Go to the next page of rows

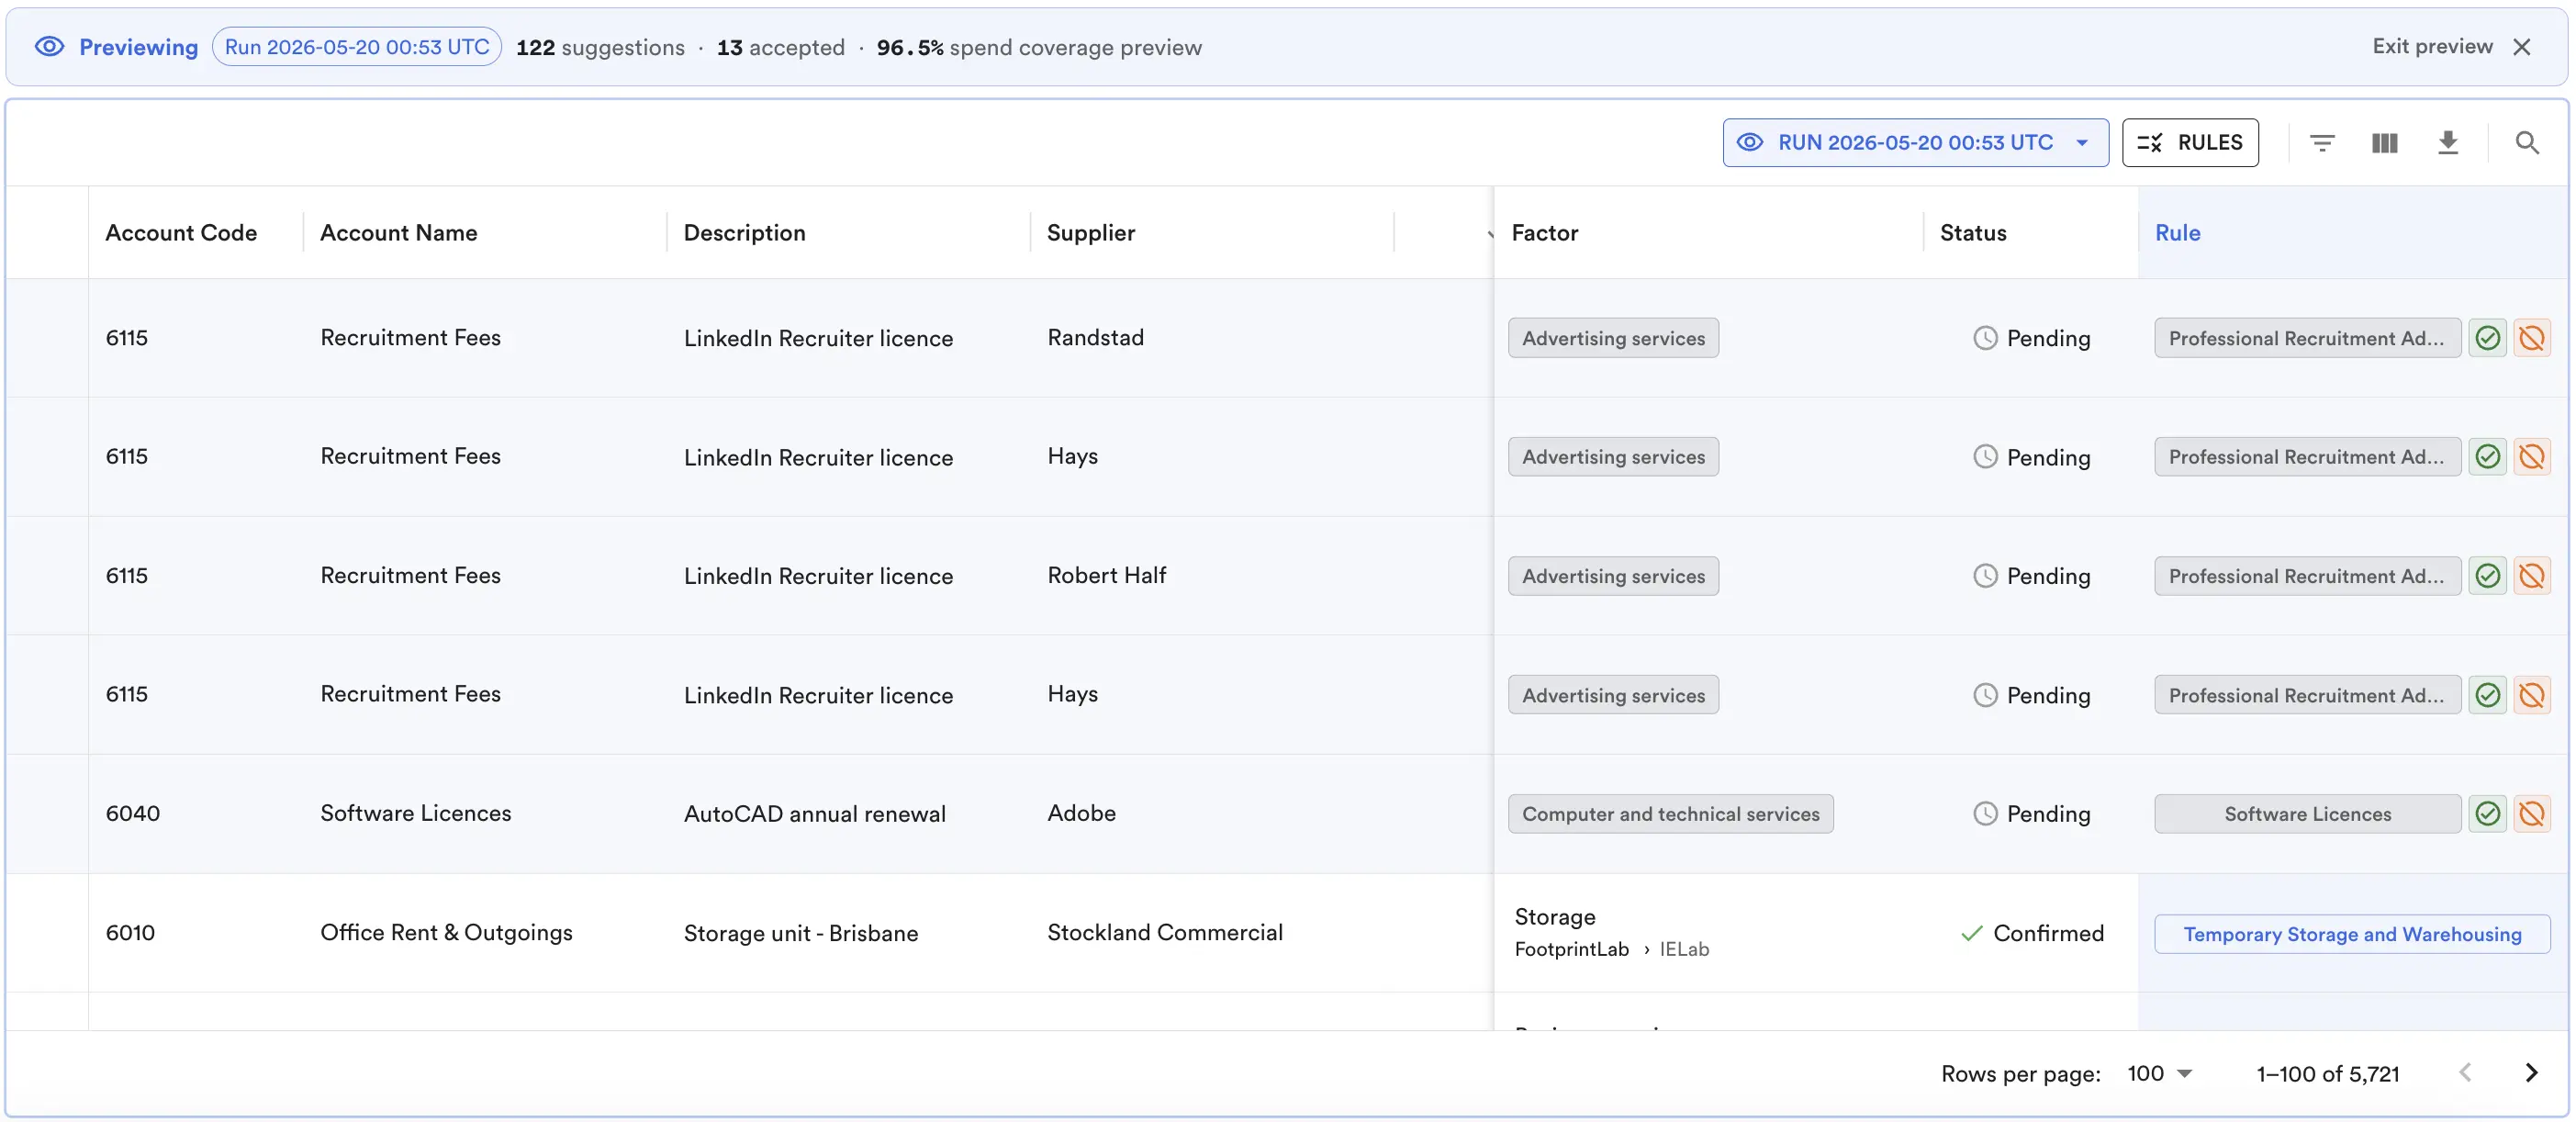click(x=2530, y=1073)
